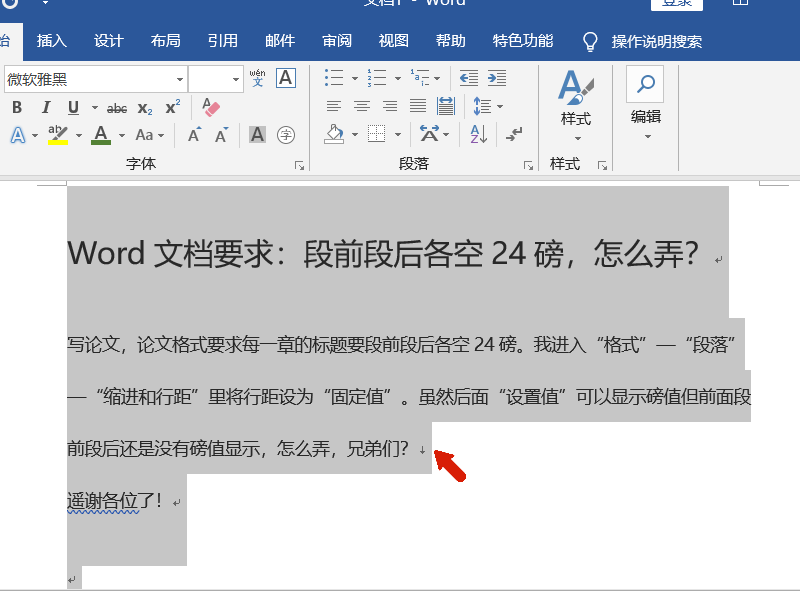800x600 pixels.
Task: Open Styles pane launcher
Action: 602,165
